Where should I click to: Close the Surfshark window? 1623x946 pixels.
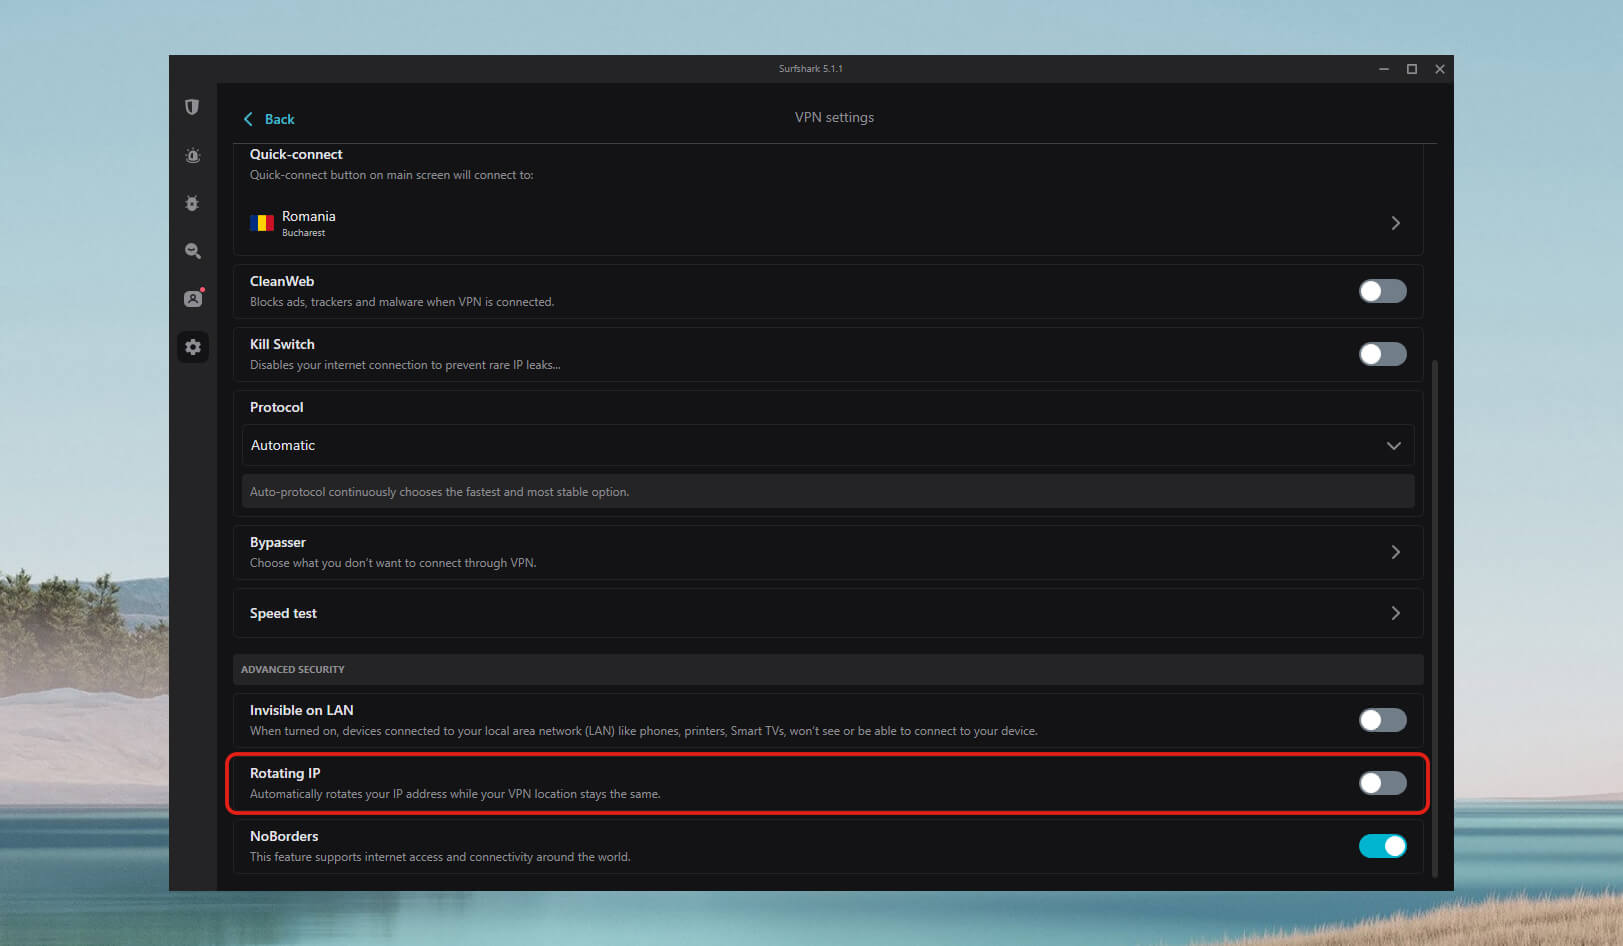click(x=1440, y=69)
